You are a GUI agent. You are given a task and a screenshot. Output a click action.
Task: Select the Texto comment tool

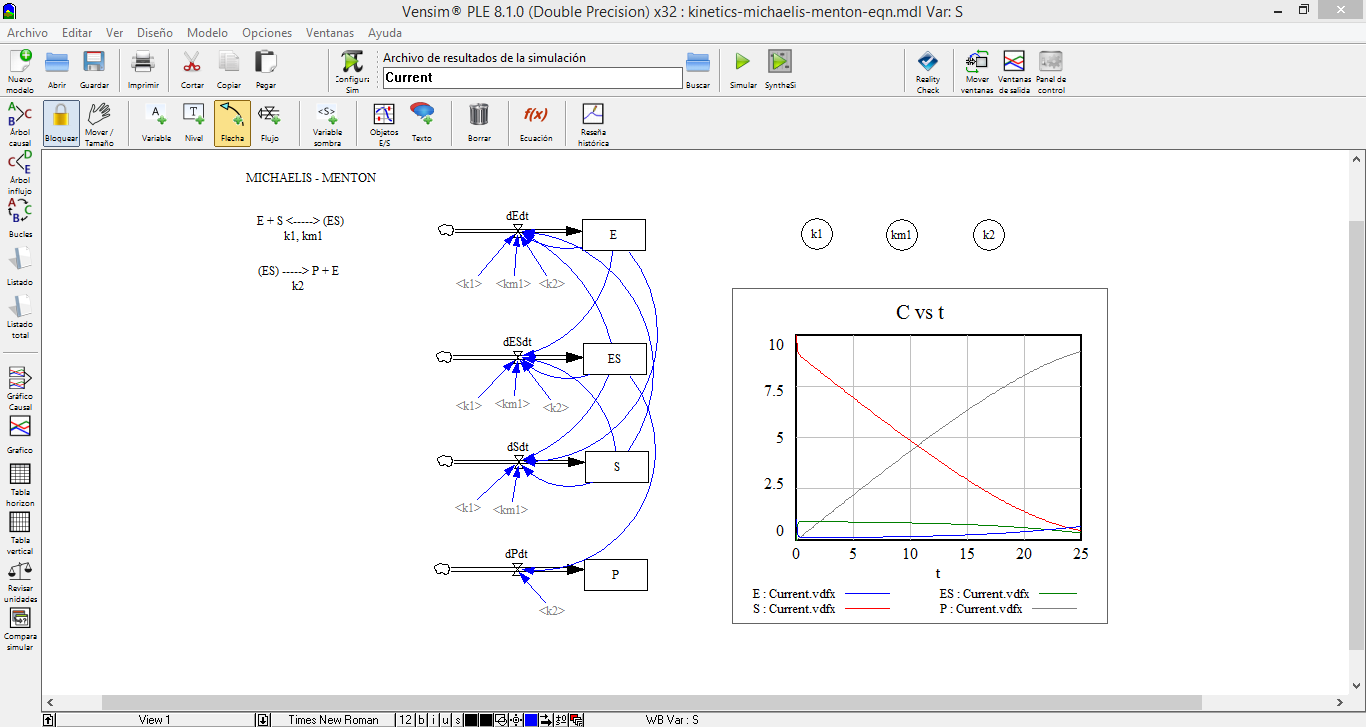click(x=422, y=123)
